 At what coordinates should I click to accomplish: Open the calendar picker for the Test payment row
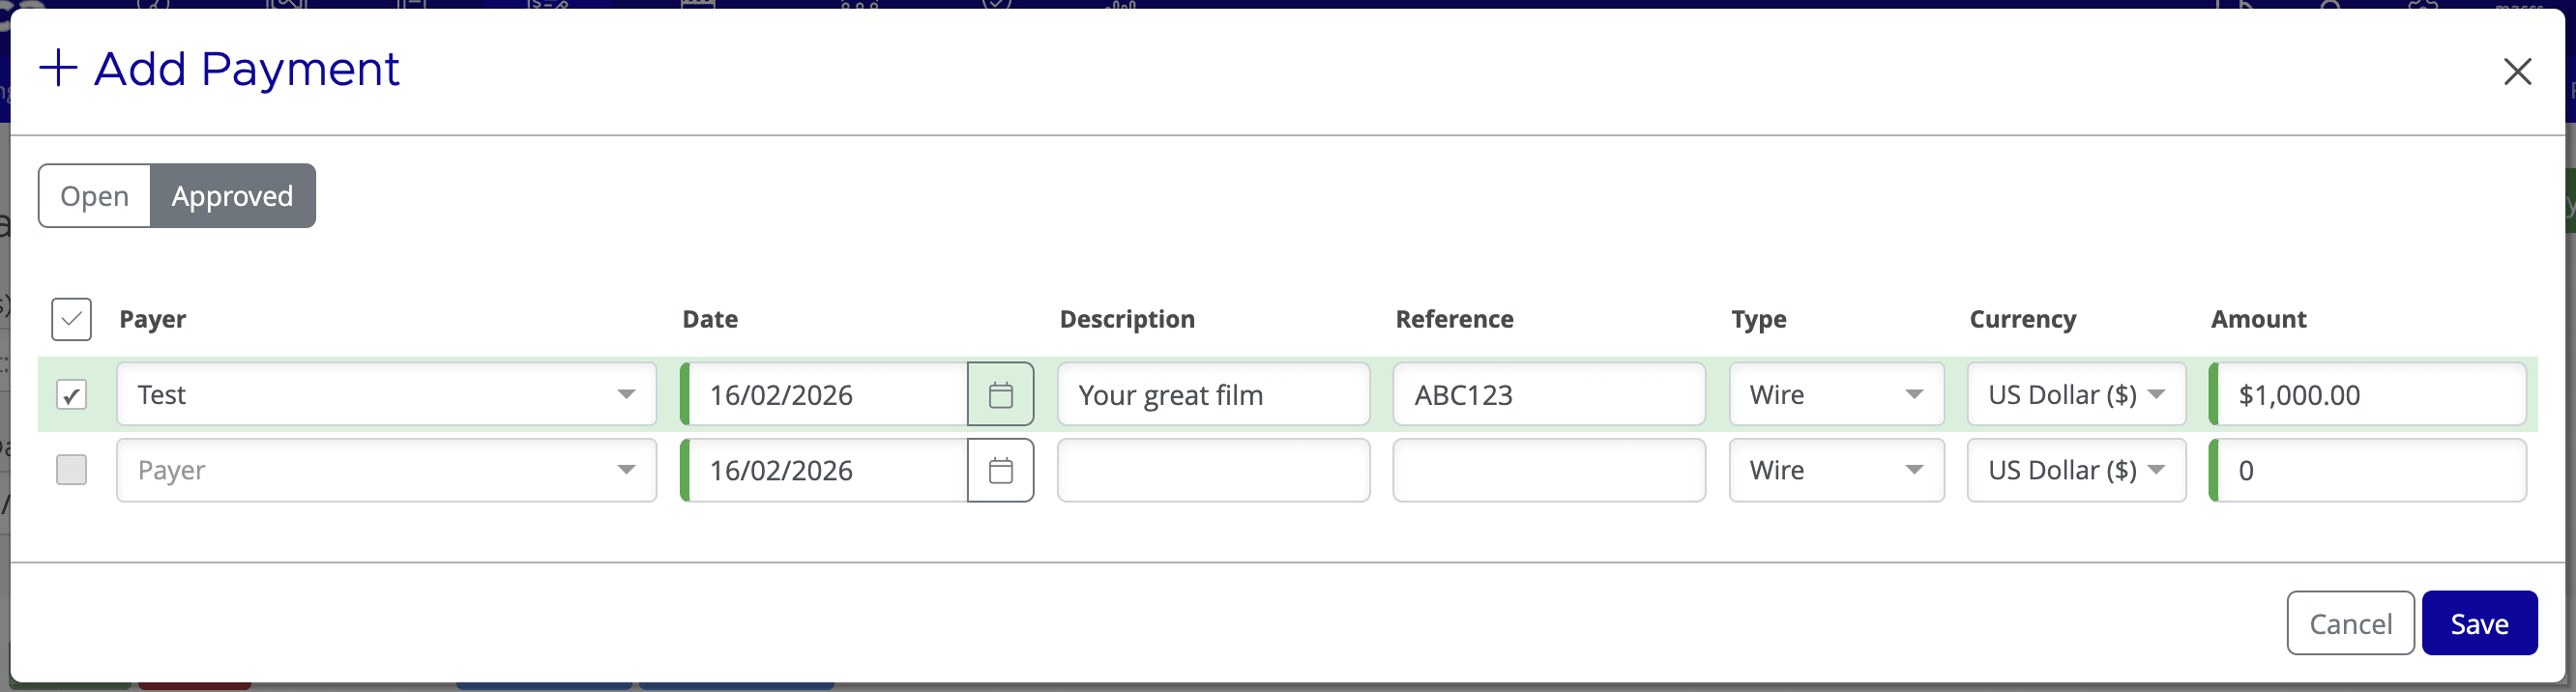[1000, 394]
